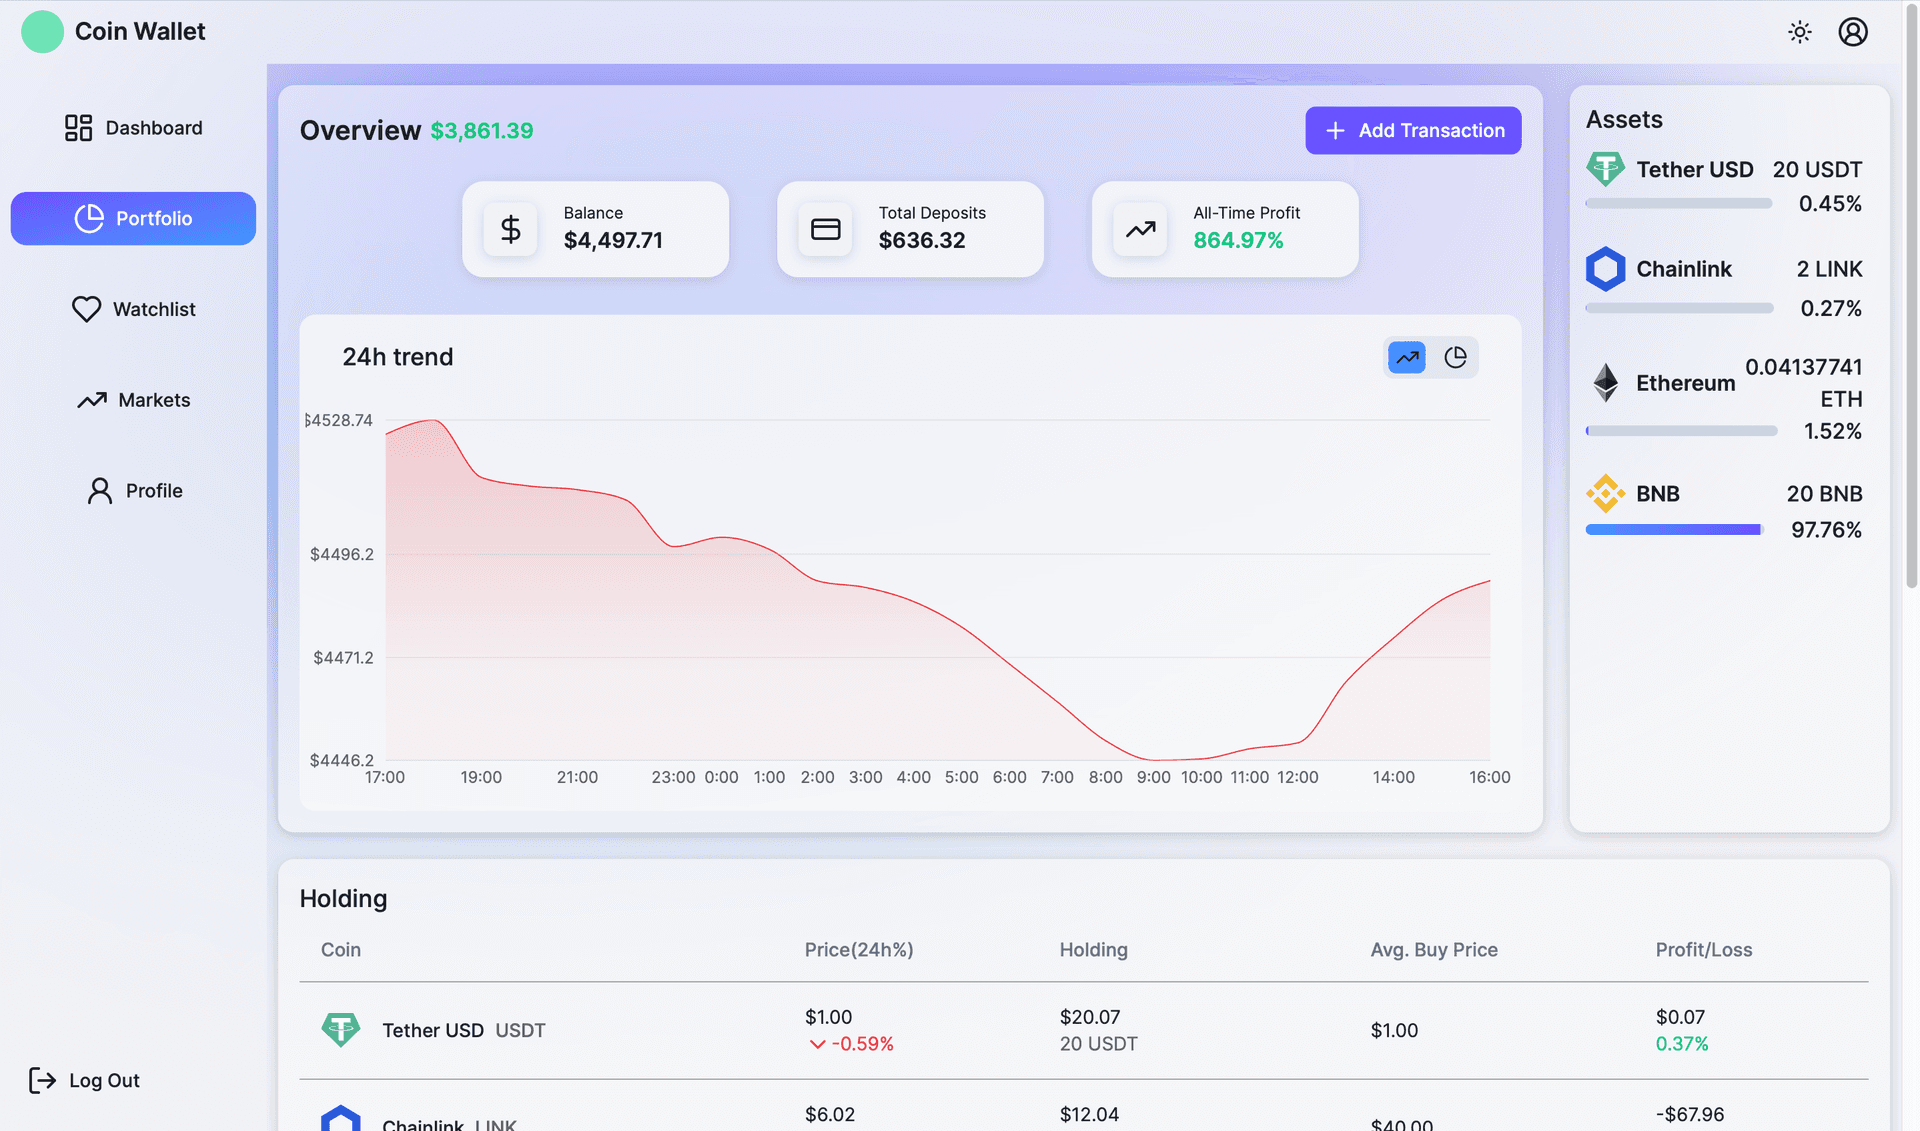
Task: Click the Balance dollar sign icon
Action: [x=510, y=230]
